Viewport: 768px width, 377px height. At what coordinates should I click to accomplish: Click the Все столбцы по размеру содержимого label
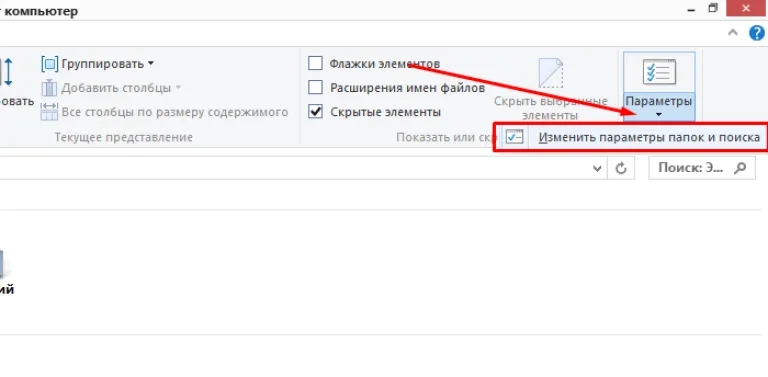pyautogui.click(x=175, y=112)
